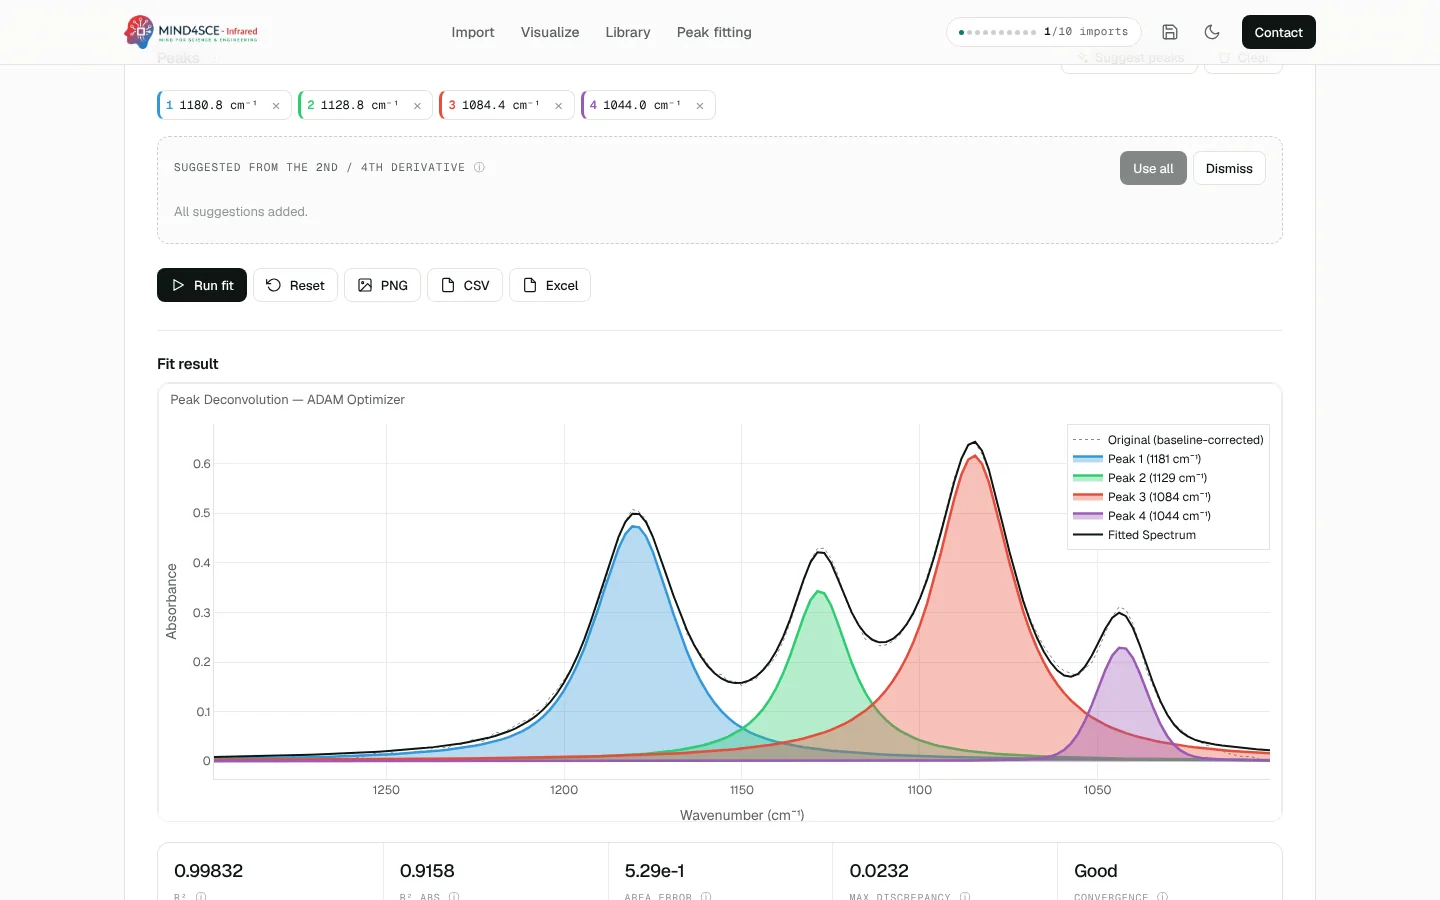
Task: Click the Convergence info icon
Action: pos(1162,896)
